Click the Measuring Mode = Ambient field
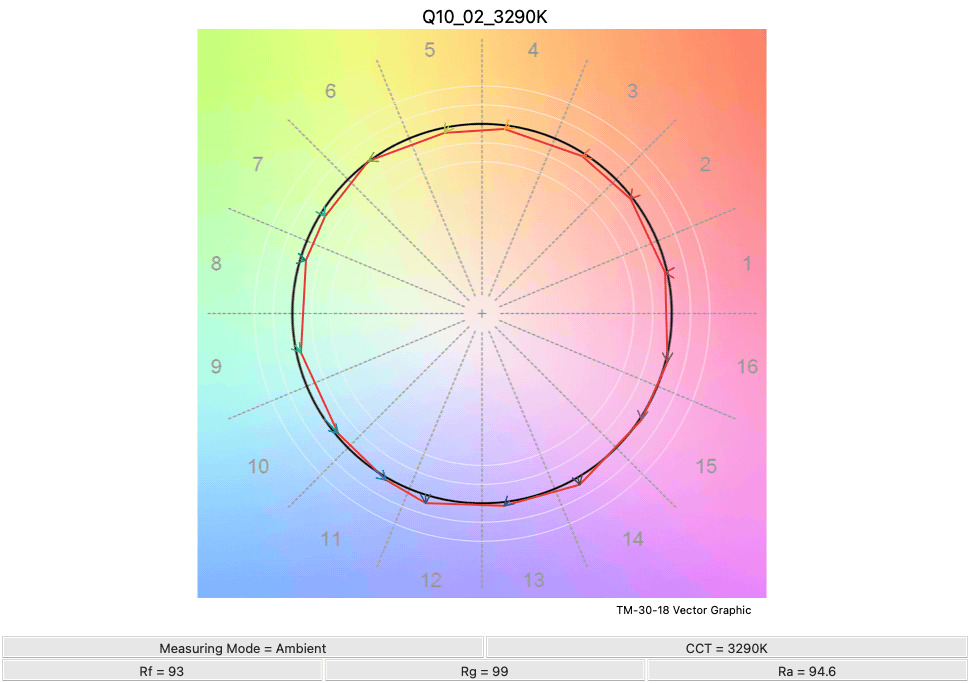The width and height of the screenshot is (970, 683). pos(242,648)
